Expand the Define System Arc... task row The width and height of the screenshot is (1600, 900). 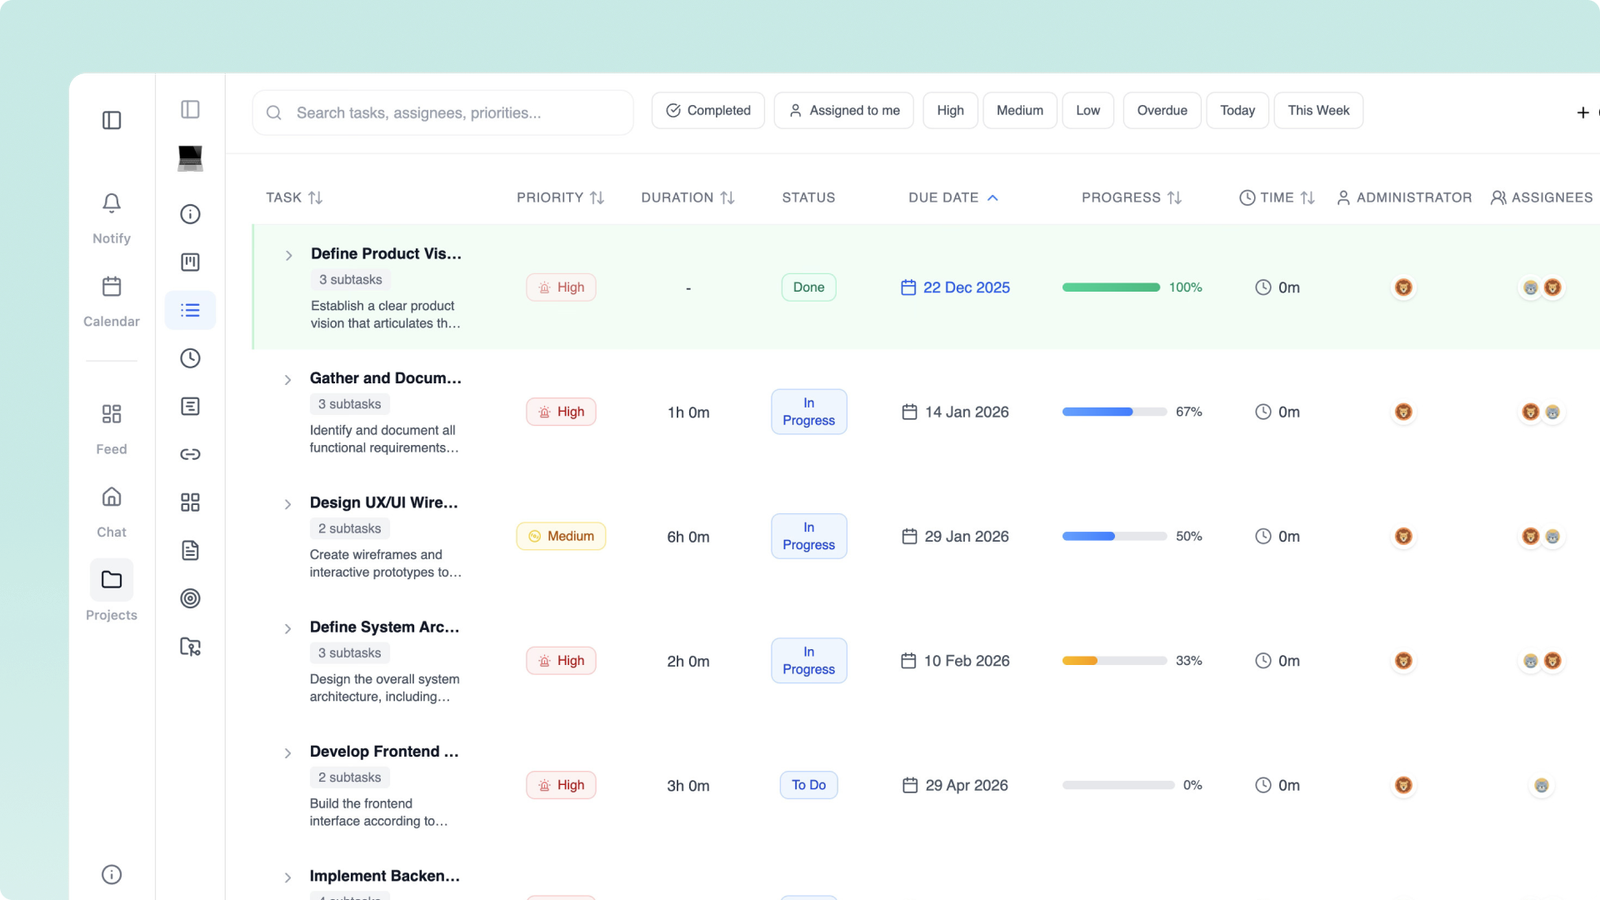click(x=288, y=629)
